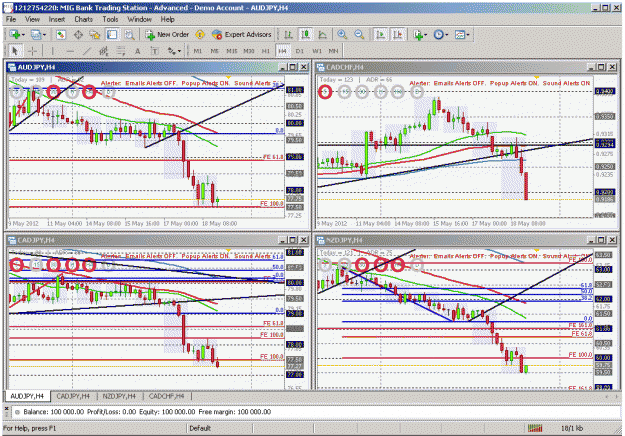Toggle chart Auto Scroll
This screenshot has width=625, height=436.
coord(380,35)
